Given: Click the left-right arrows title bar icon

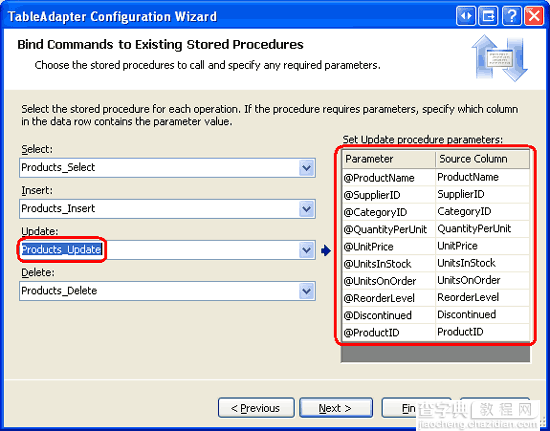Looking at the screenshot, I should click(466, 16).
